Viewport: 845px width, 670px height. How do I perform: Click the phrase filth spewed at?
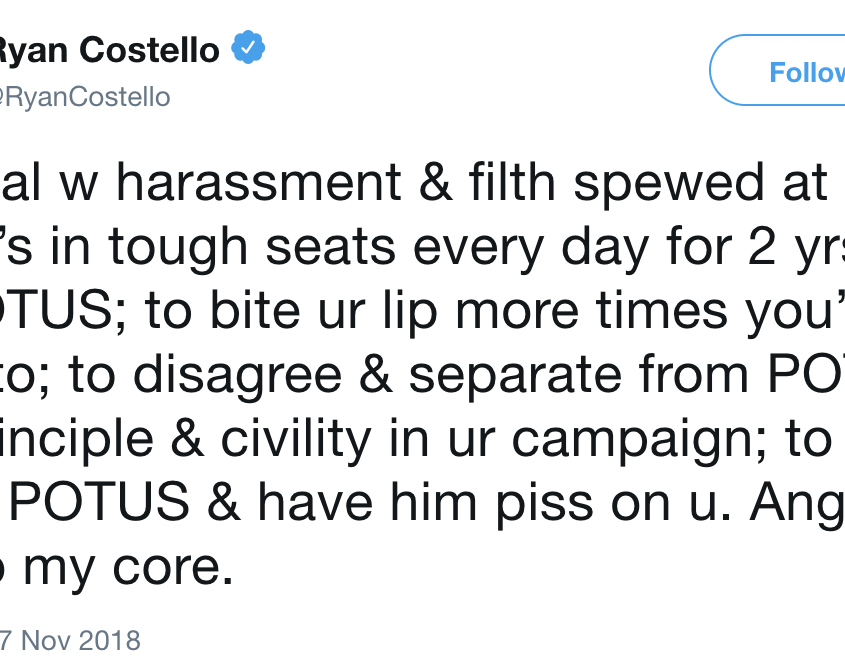(x=648, y=183)
